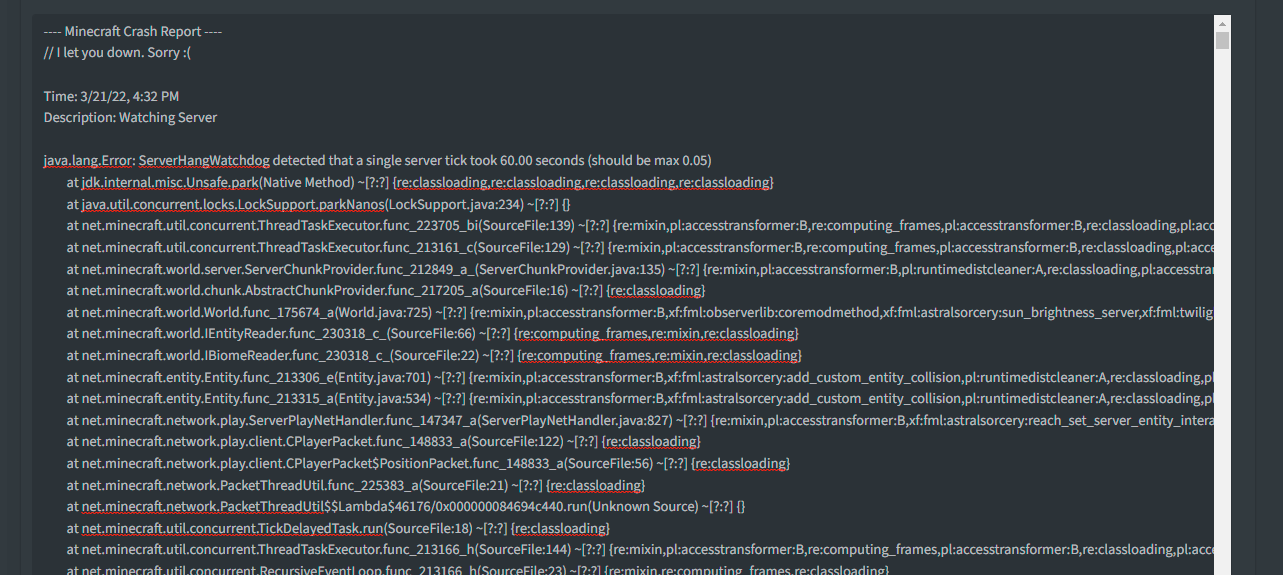1283x575 pixels.
Task: Click the 'CPlayerPacket$PositionPacket.func_148833_a' line
Action: tap(428, 463)
